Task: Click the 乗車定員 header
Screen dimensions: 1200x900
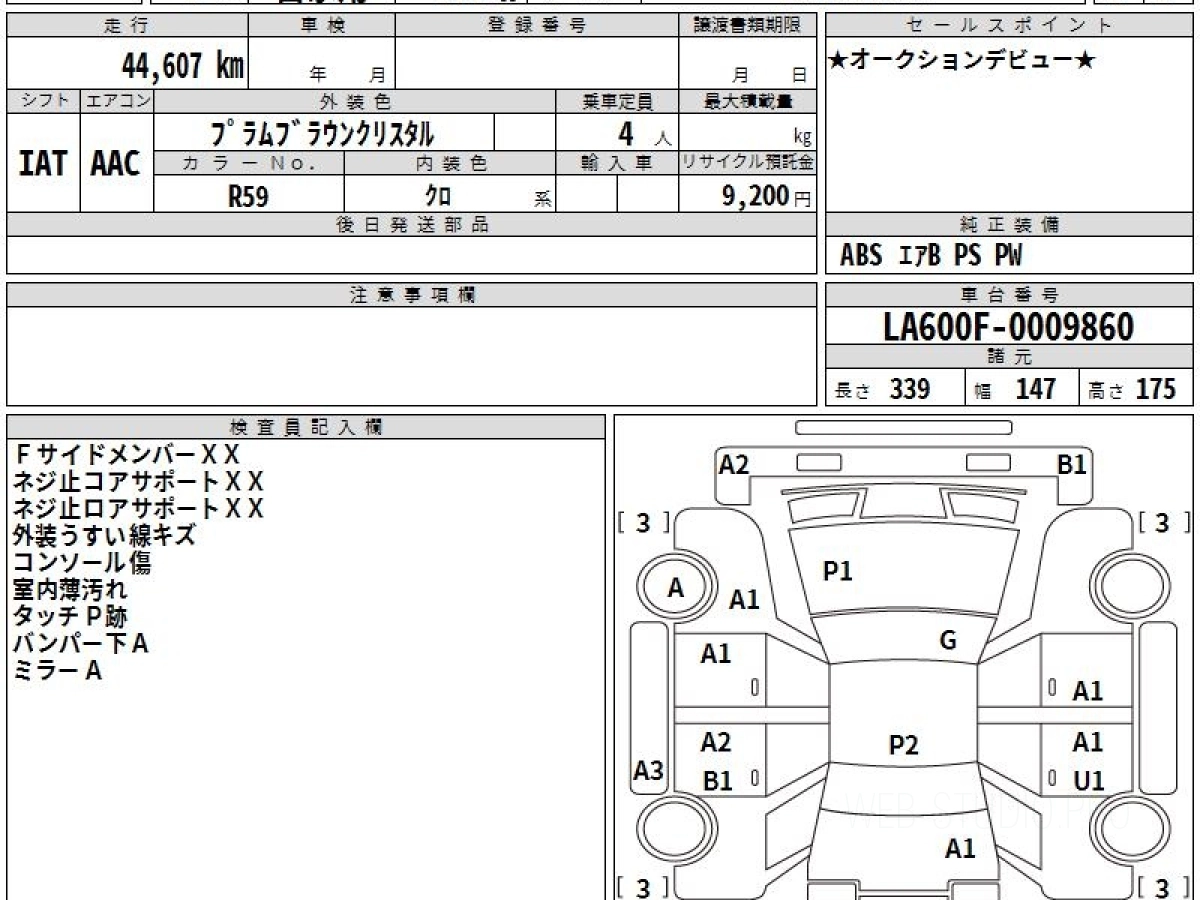Action: coord(617,101)
